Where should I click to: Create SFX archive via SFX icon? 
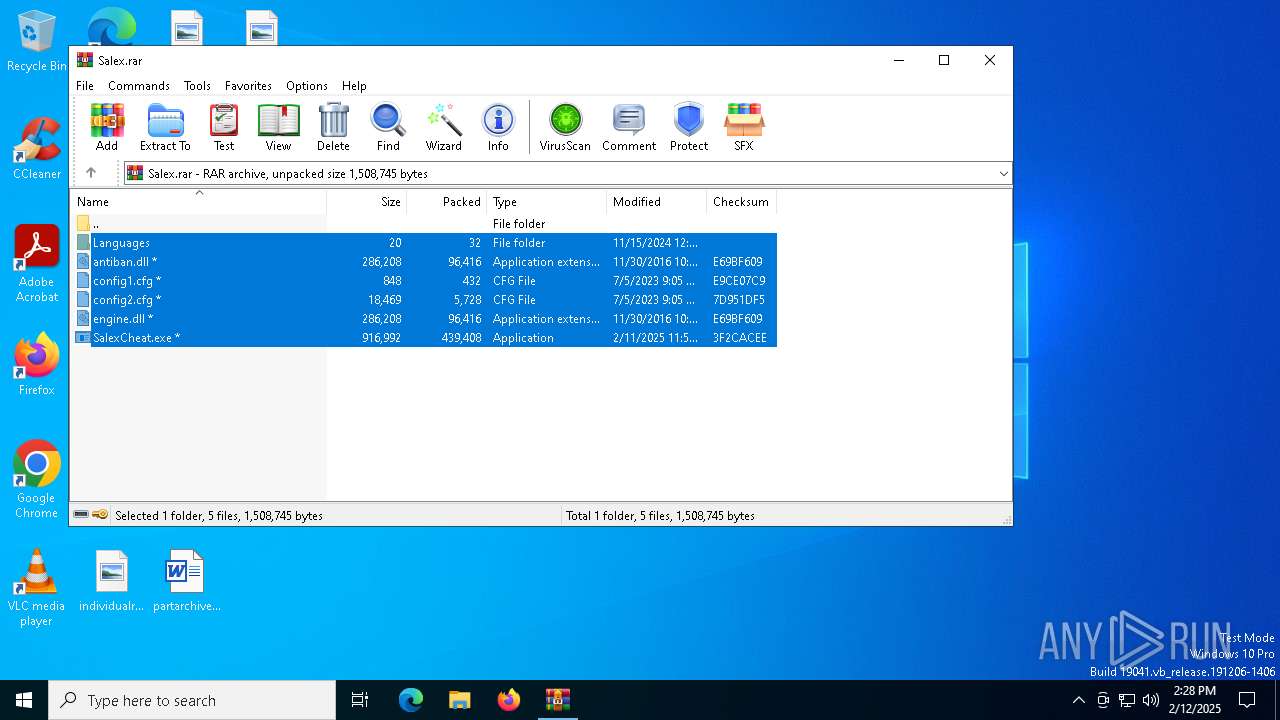point(744,127)
